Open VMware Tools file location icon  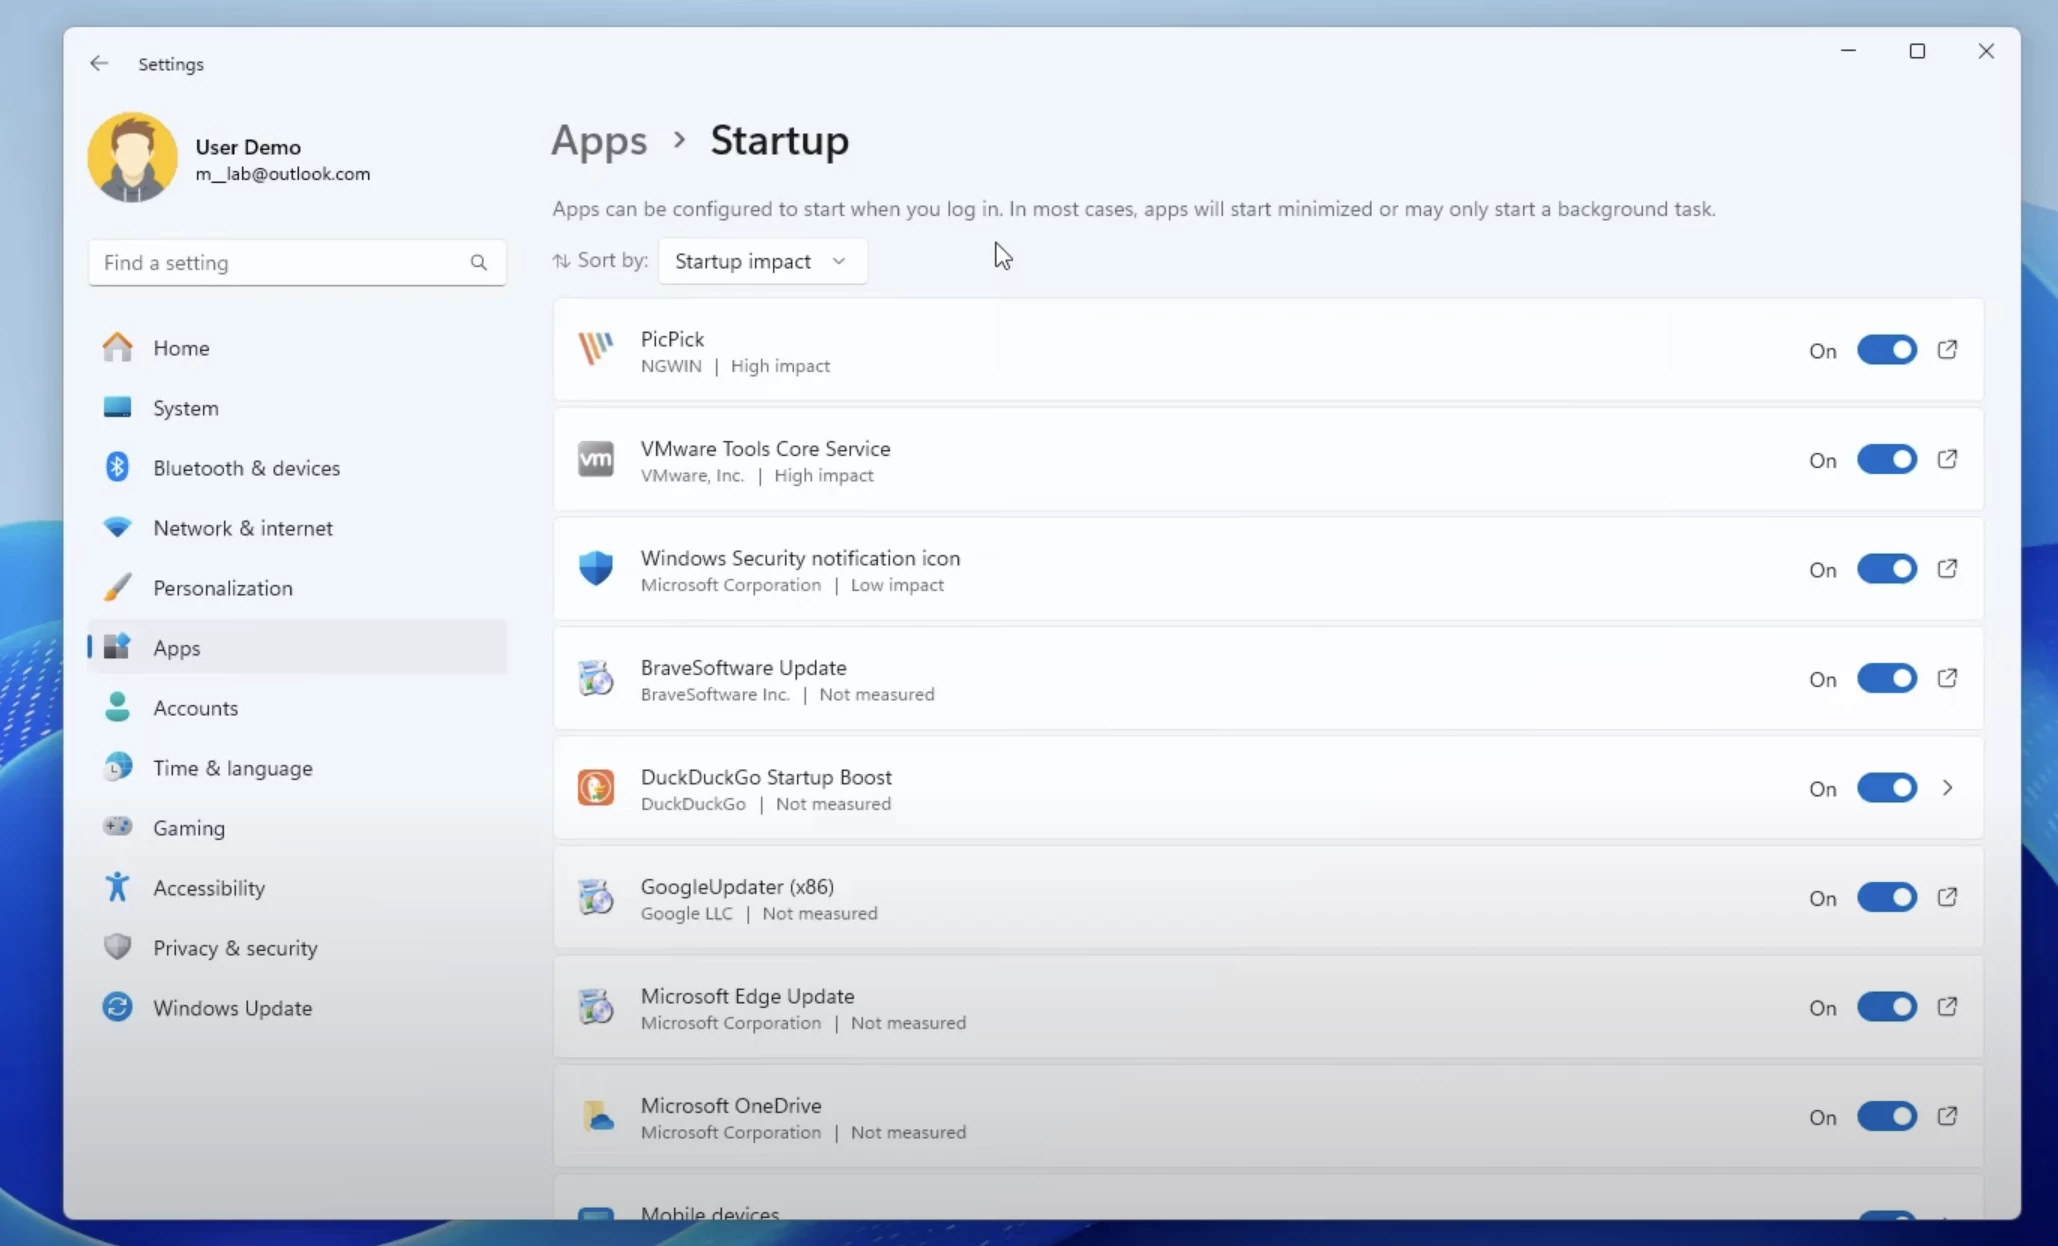(x=1947, y=459)
